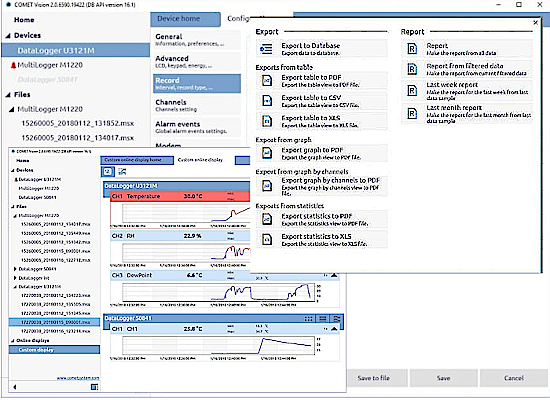Select Custom display in small window

pyautogui.click(x=54, y=350)
